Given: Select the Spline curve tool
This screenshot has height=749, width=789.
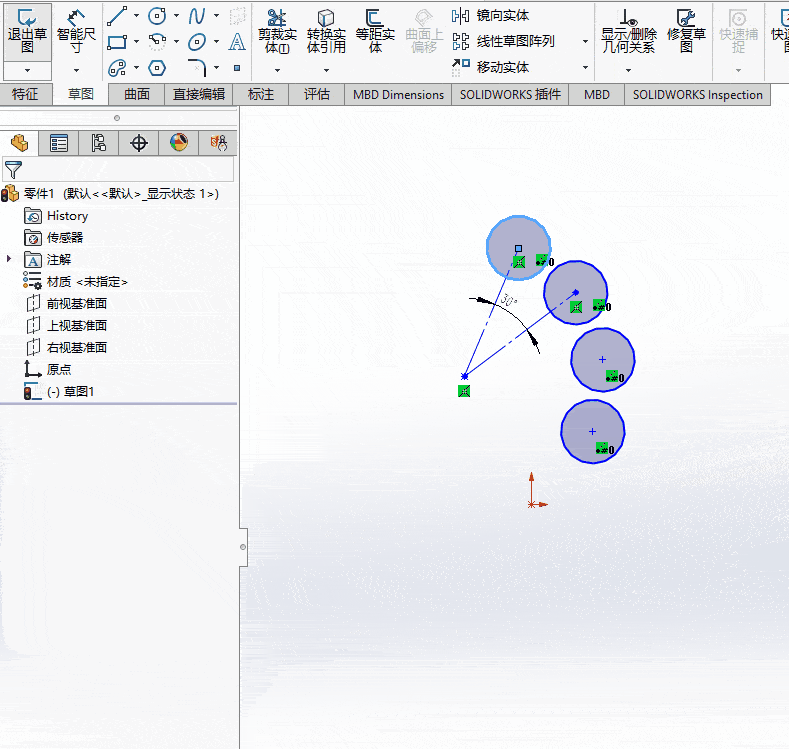Looking at the screenshot, I should [197, 16].
